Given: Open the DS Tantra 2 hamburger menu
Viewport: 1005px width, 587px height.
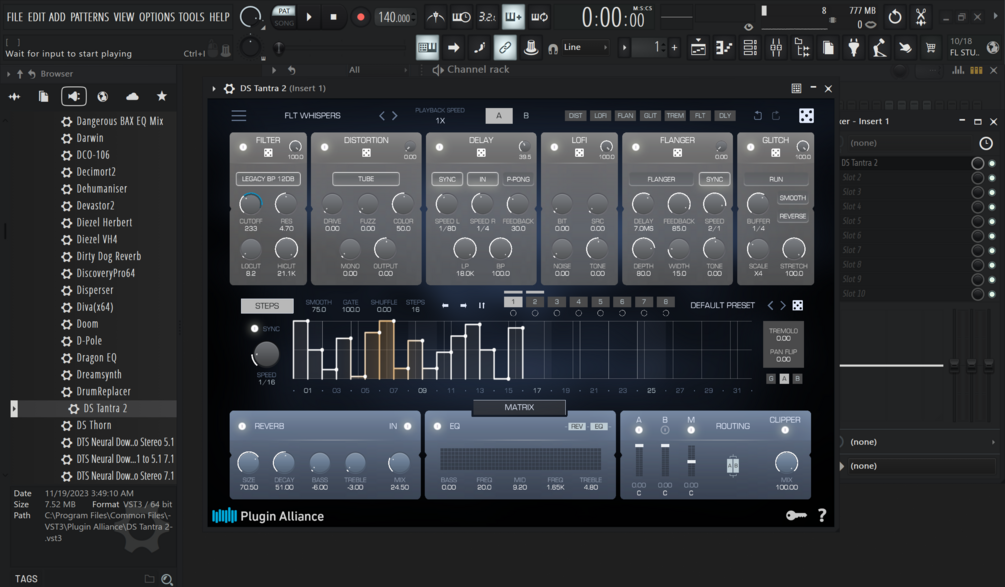Looking at the screenshot, I should (x=238, y=115).
